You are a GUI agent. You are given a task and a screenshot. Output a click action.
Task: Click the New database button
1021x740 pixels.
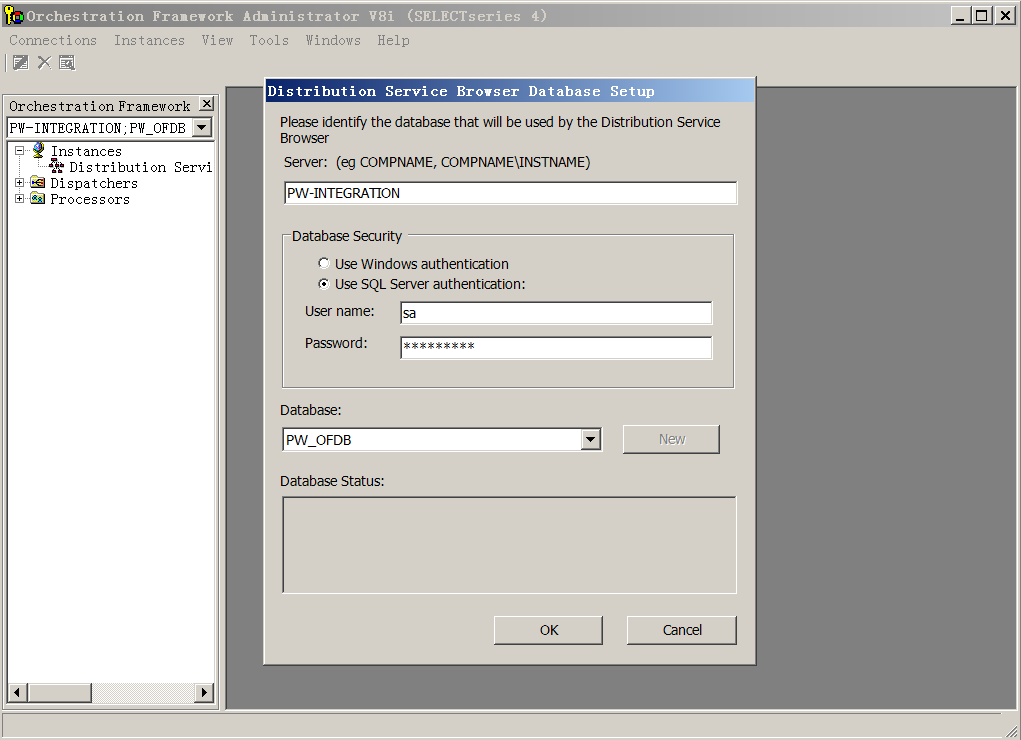coord(671,439)
